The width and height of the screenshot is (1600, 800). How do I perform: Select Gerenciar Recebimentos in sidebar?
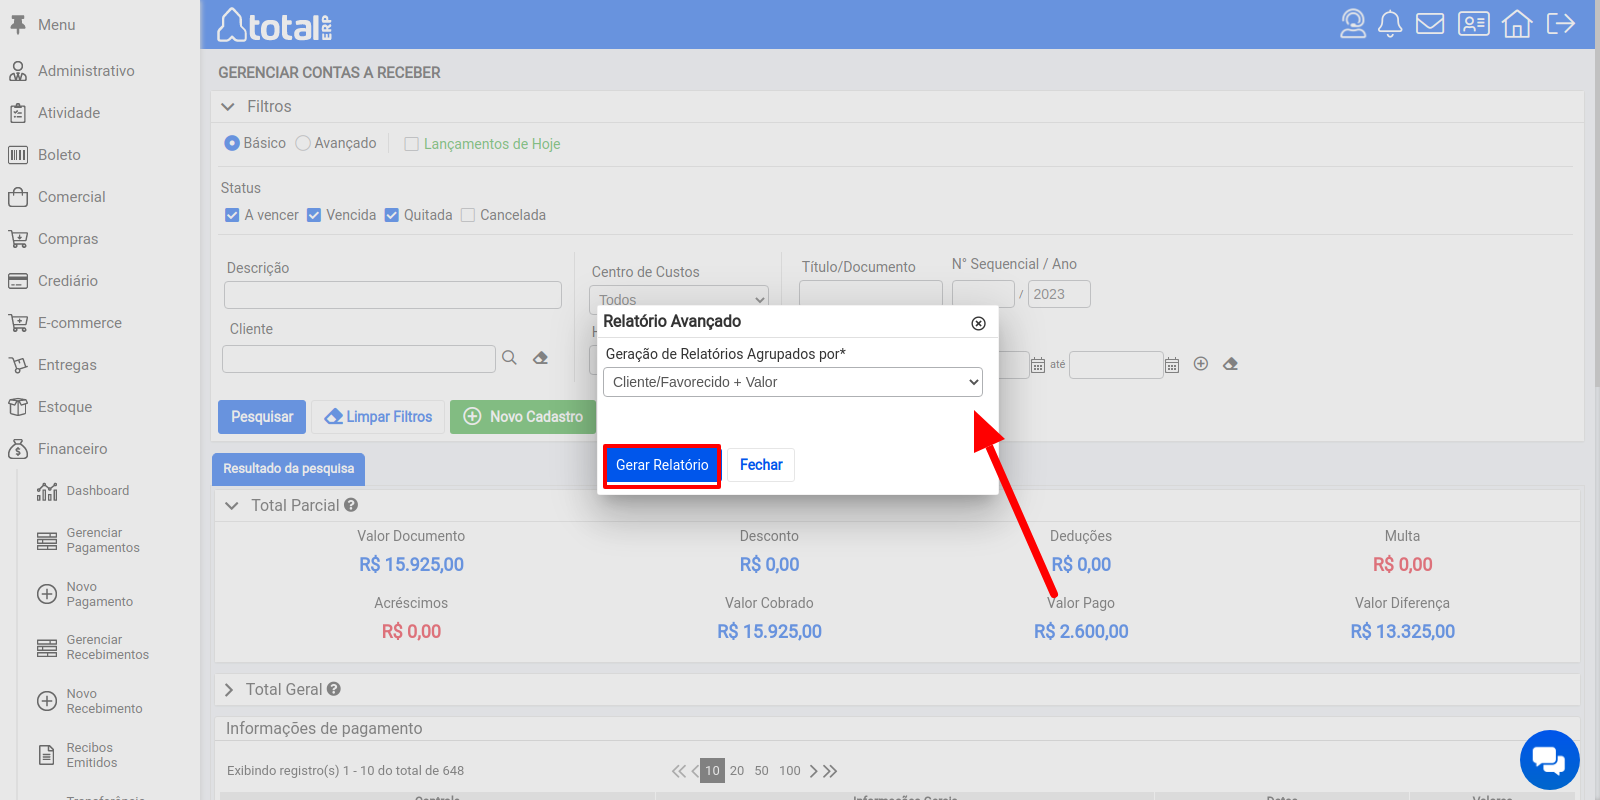pos(107,648)
